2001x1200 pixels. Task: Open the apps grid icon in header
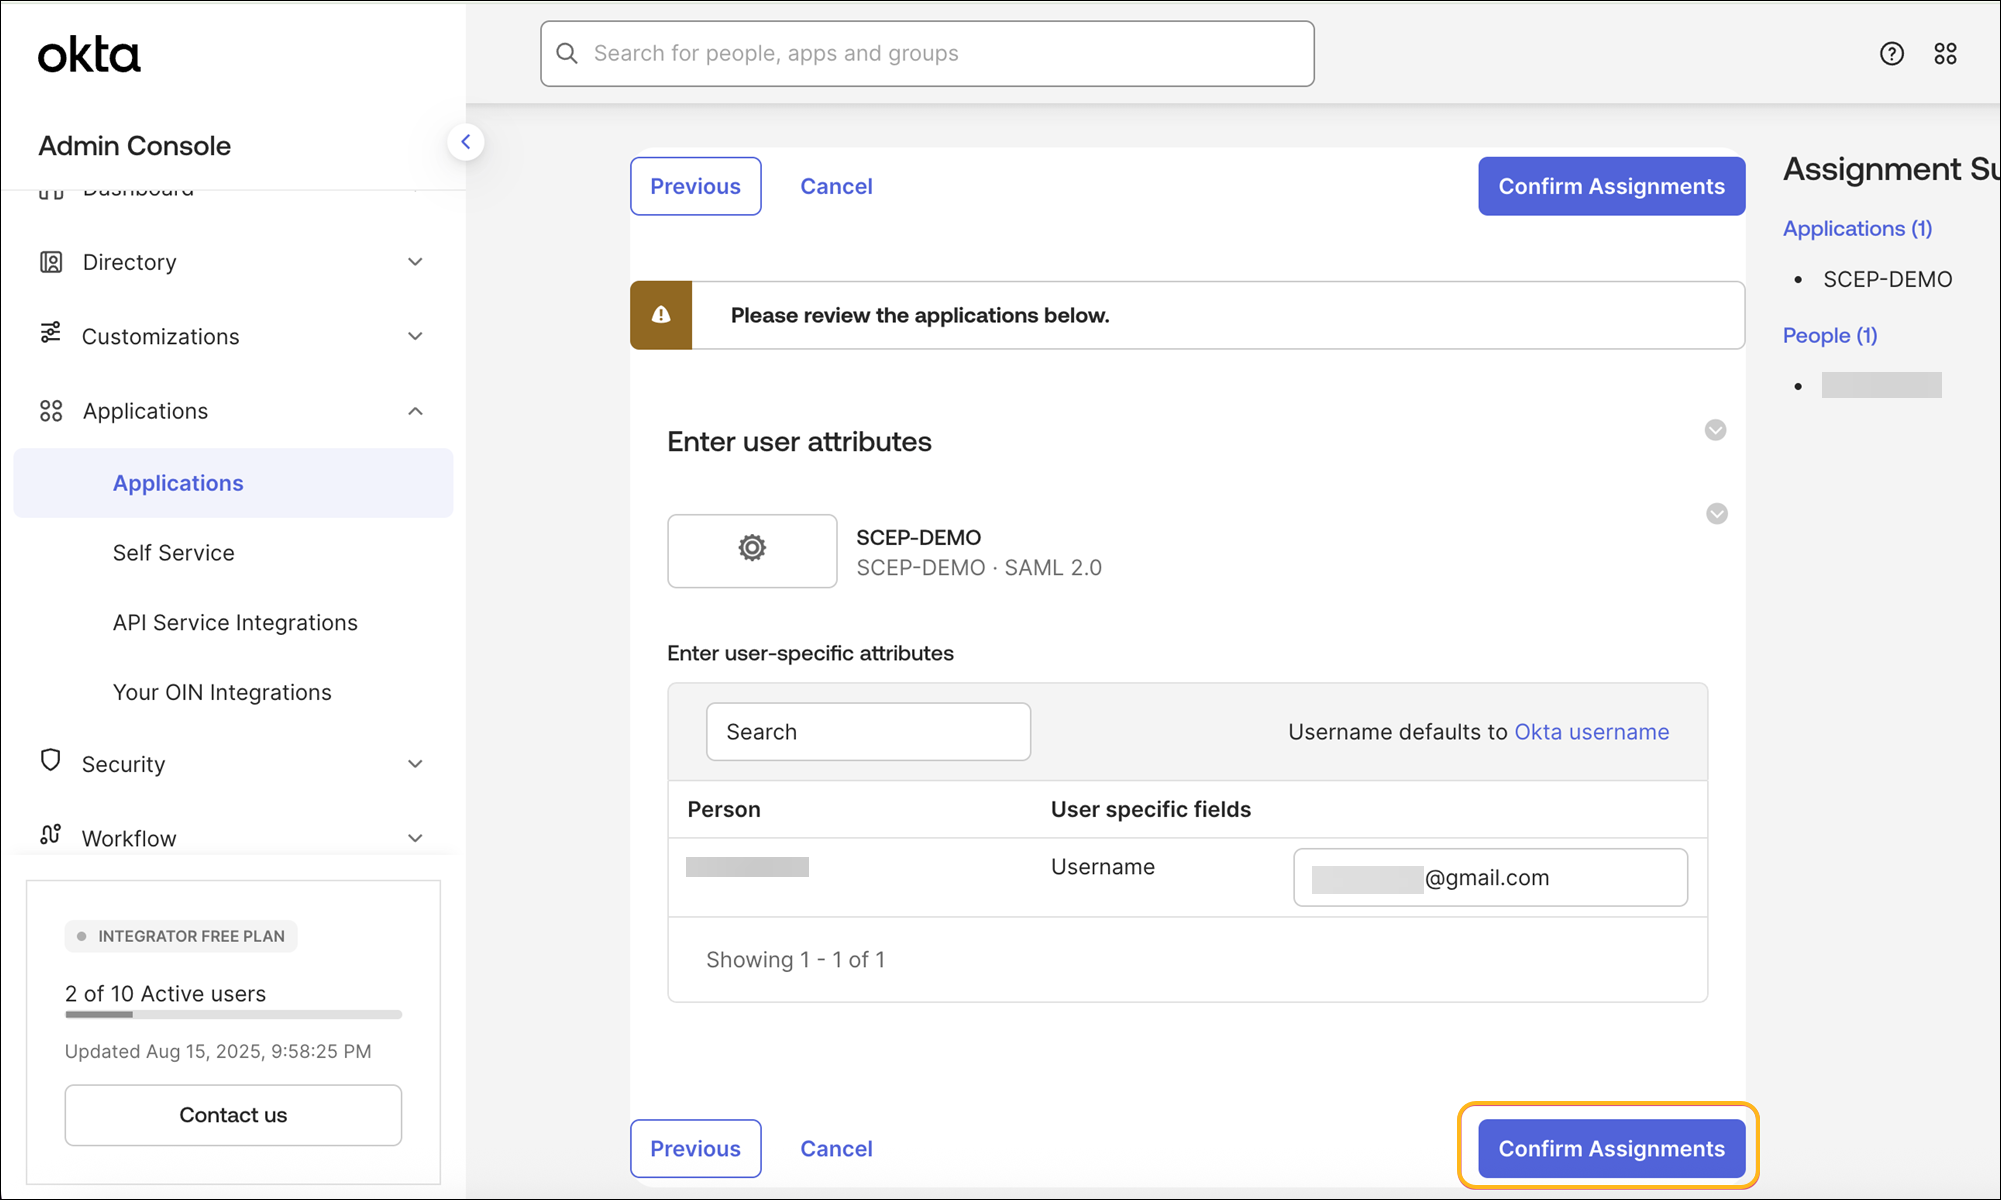[x=1945, y=54]
